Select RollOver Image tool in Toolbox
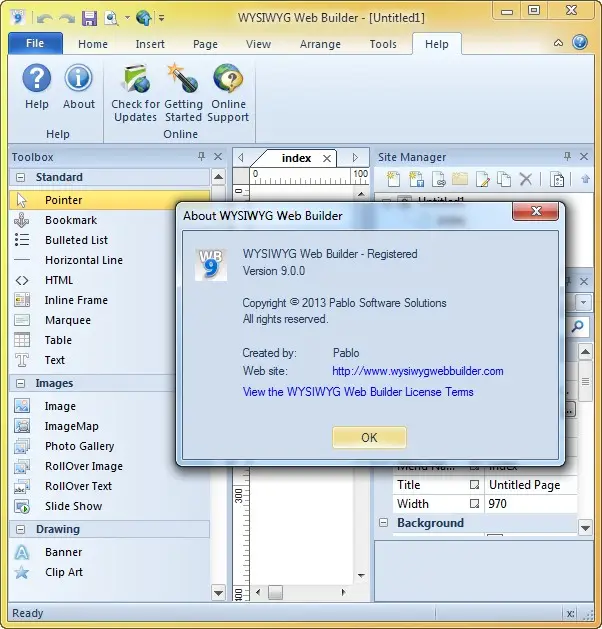Screen dimensions: 602x629 [84, 467]
